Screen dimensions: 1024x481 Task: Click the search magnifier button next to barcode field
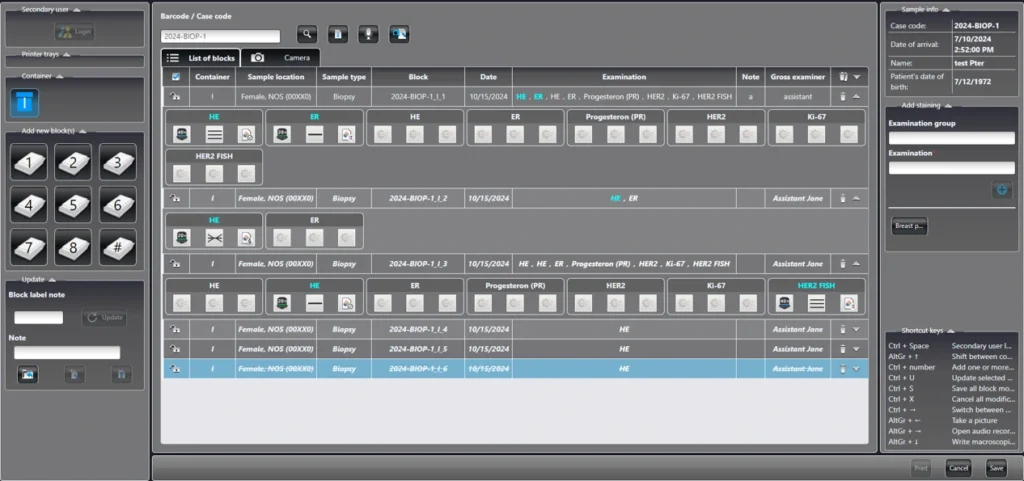307,34
